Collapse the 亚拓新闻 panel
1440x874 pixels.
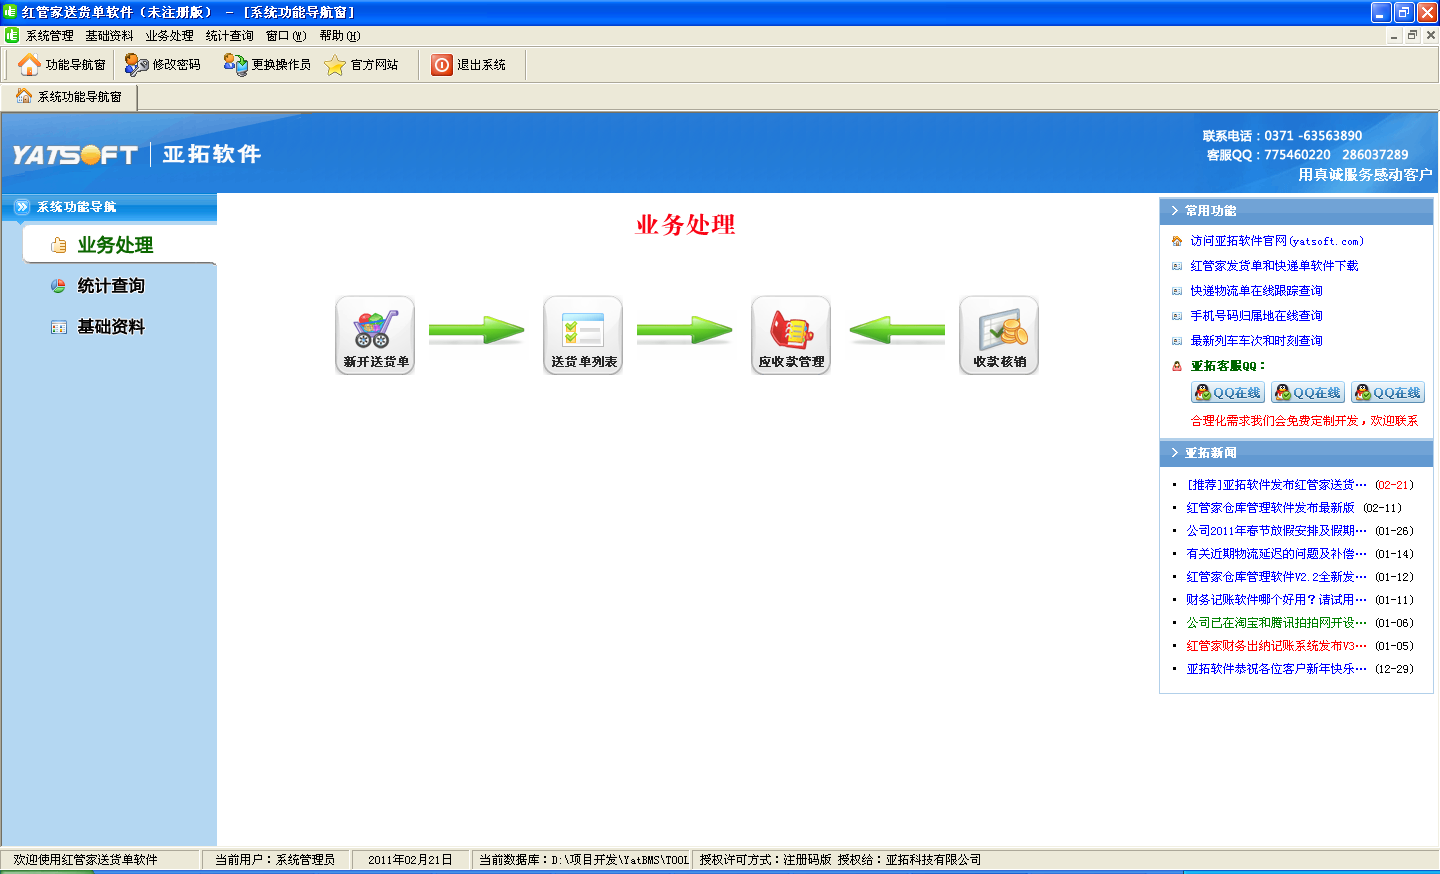[x=1175, y=453]
